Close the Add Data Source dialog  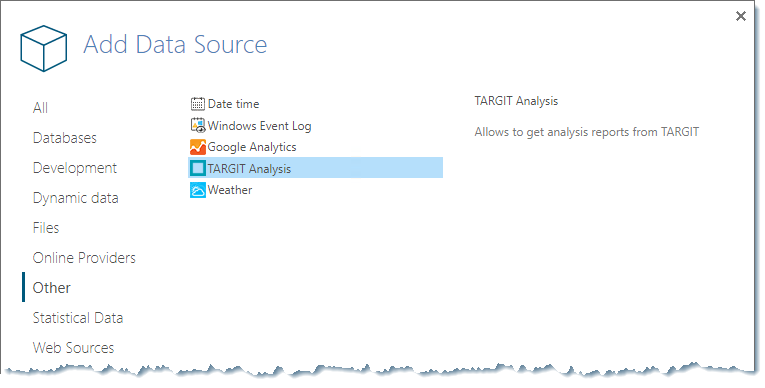click(x=741, y=16)
